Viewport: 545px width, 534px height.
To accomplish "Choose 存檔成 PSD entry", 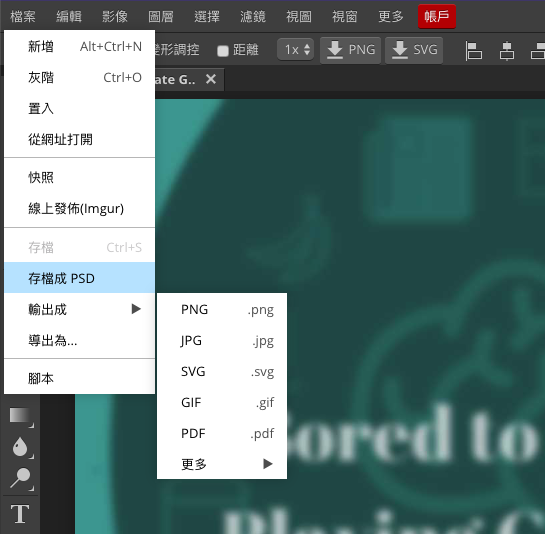I will pos(80,278).
